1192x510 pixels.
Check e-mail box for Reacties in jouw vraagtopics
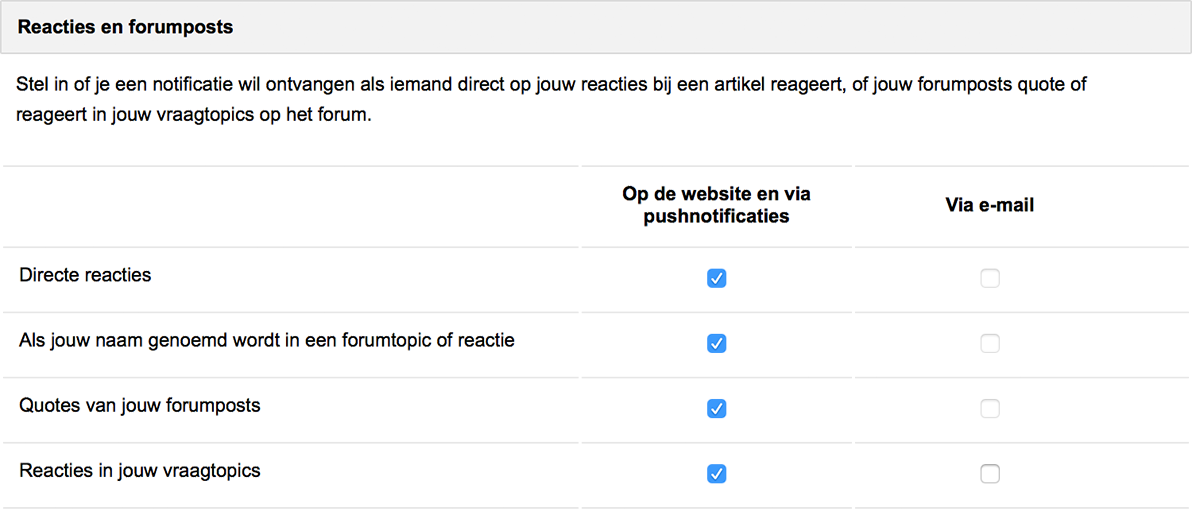coord(989,473)
